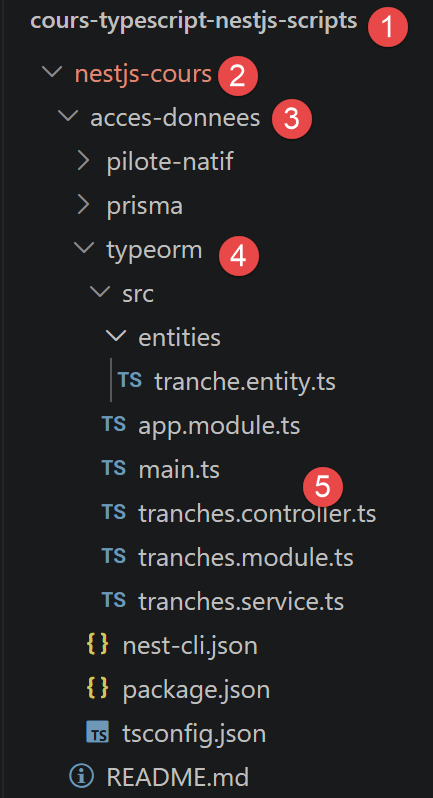Collapse the typeorm folder chevron
Viewport: 433px width, 798px height.
(x=83, y=248)
